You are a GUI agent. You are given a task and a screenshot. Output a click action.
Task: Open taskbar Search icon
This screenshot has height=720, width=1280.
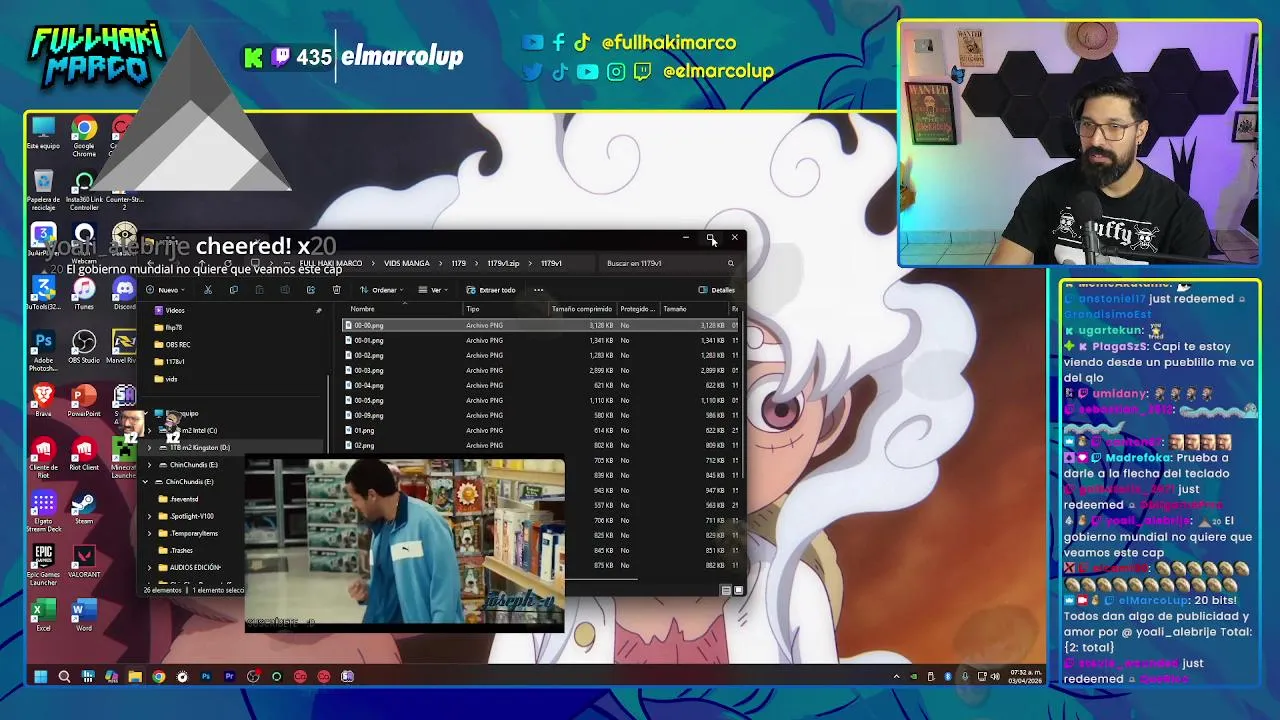click(x=64, y=677)
